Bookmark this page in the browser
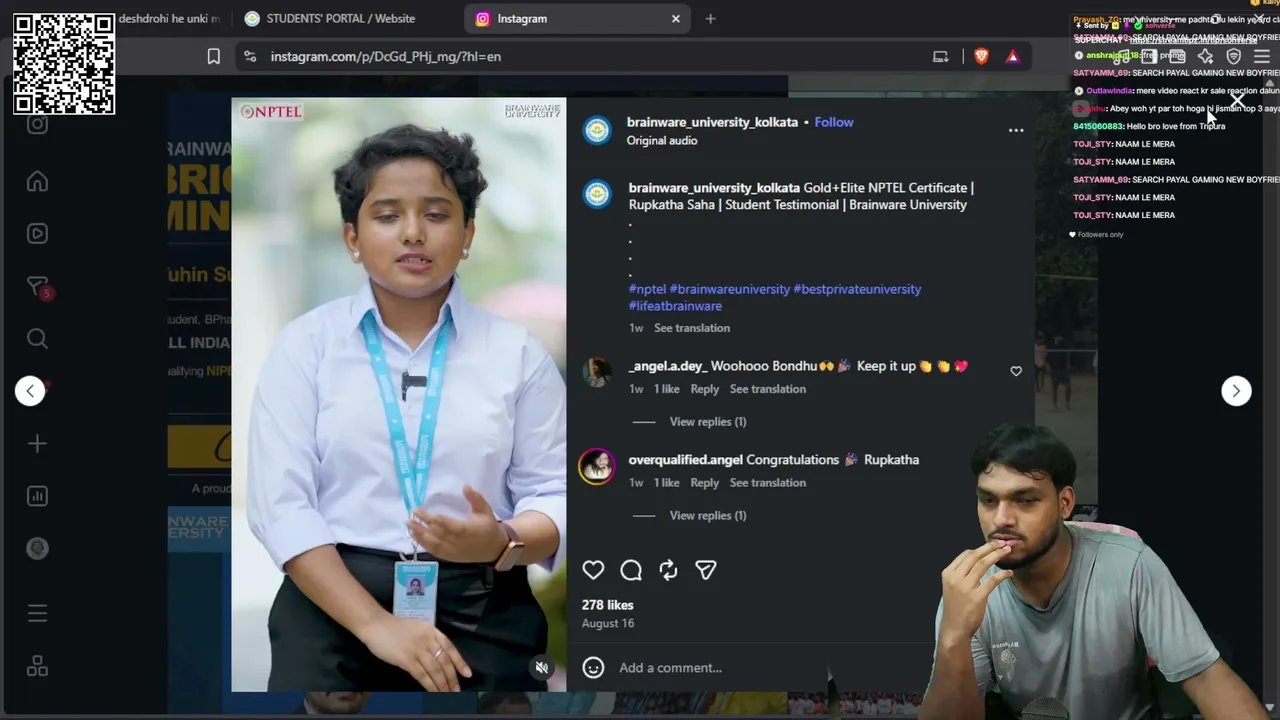Screen dimensions: 1280x720 click(x=213, y=57)
